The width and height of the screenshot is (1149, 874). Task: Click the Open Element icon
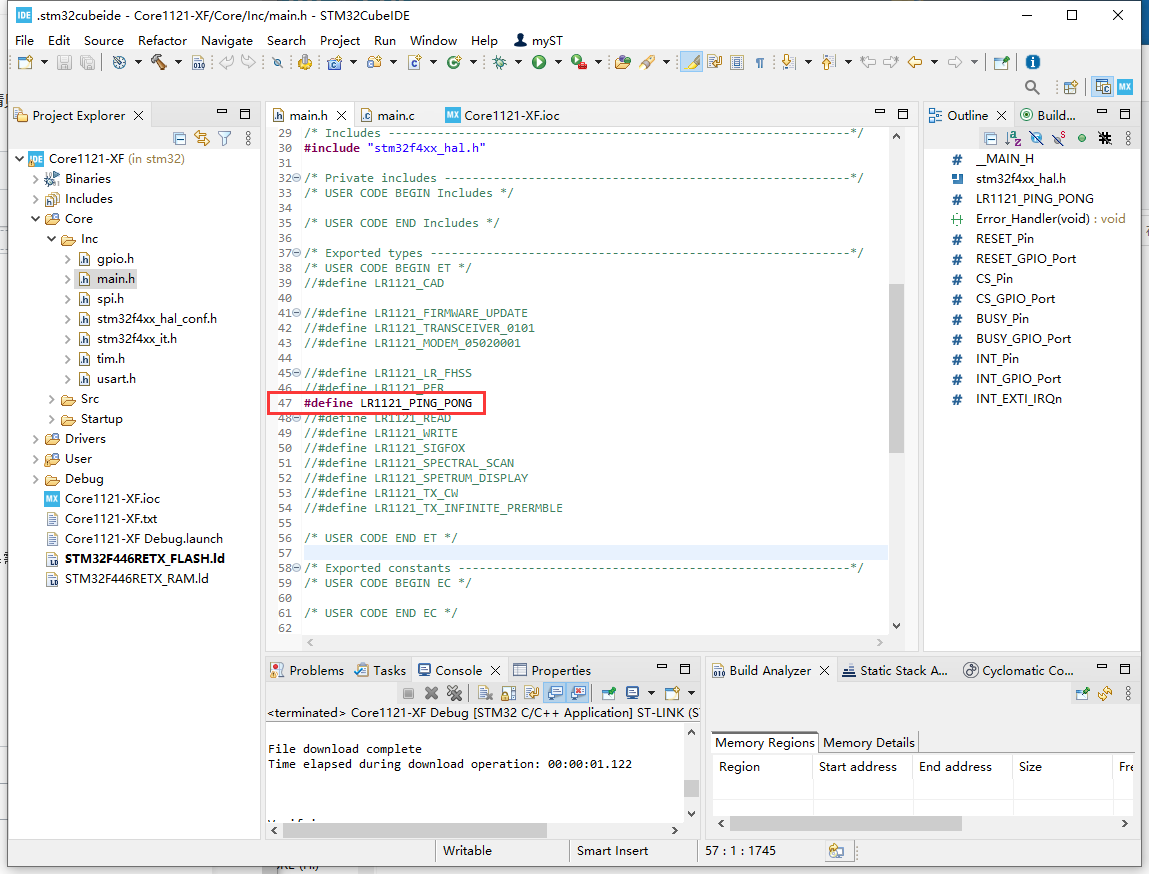click(x=623, y=62)
